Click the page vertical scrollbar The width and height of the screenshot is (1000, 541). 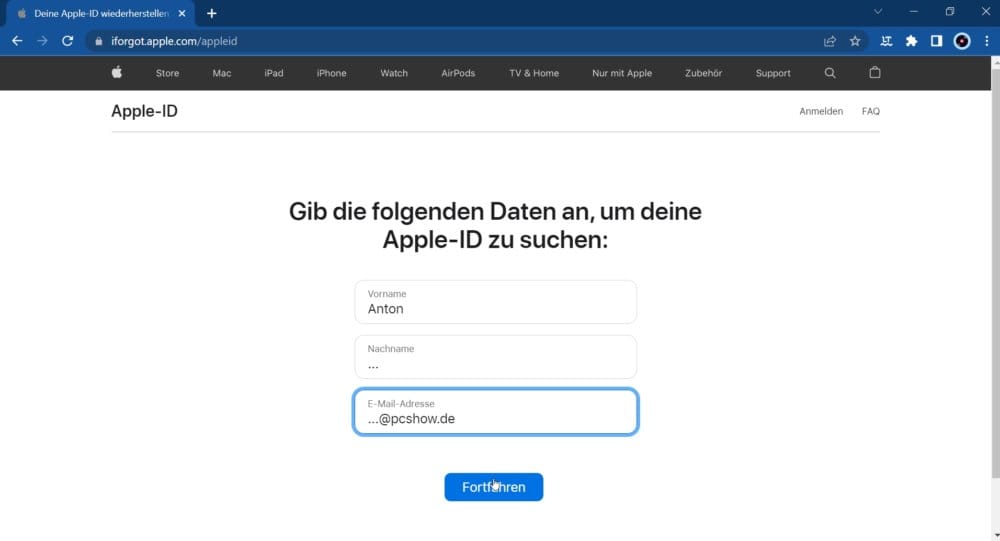(996, 273)
